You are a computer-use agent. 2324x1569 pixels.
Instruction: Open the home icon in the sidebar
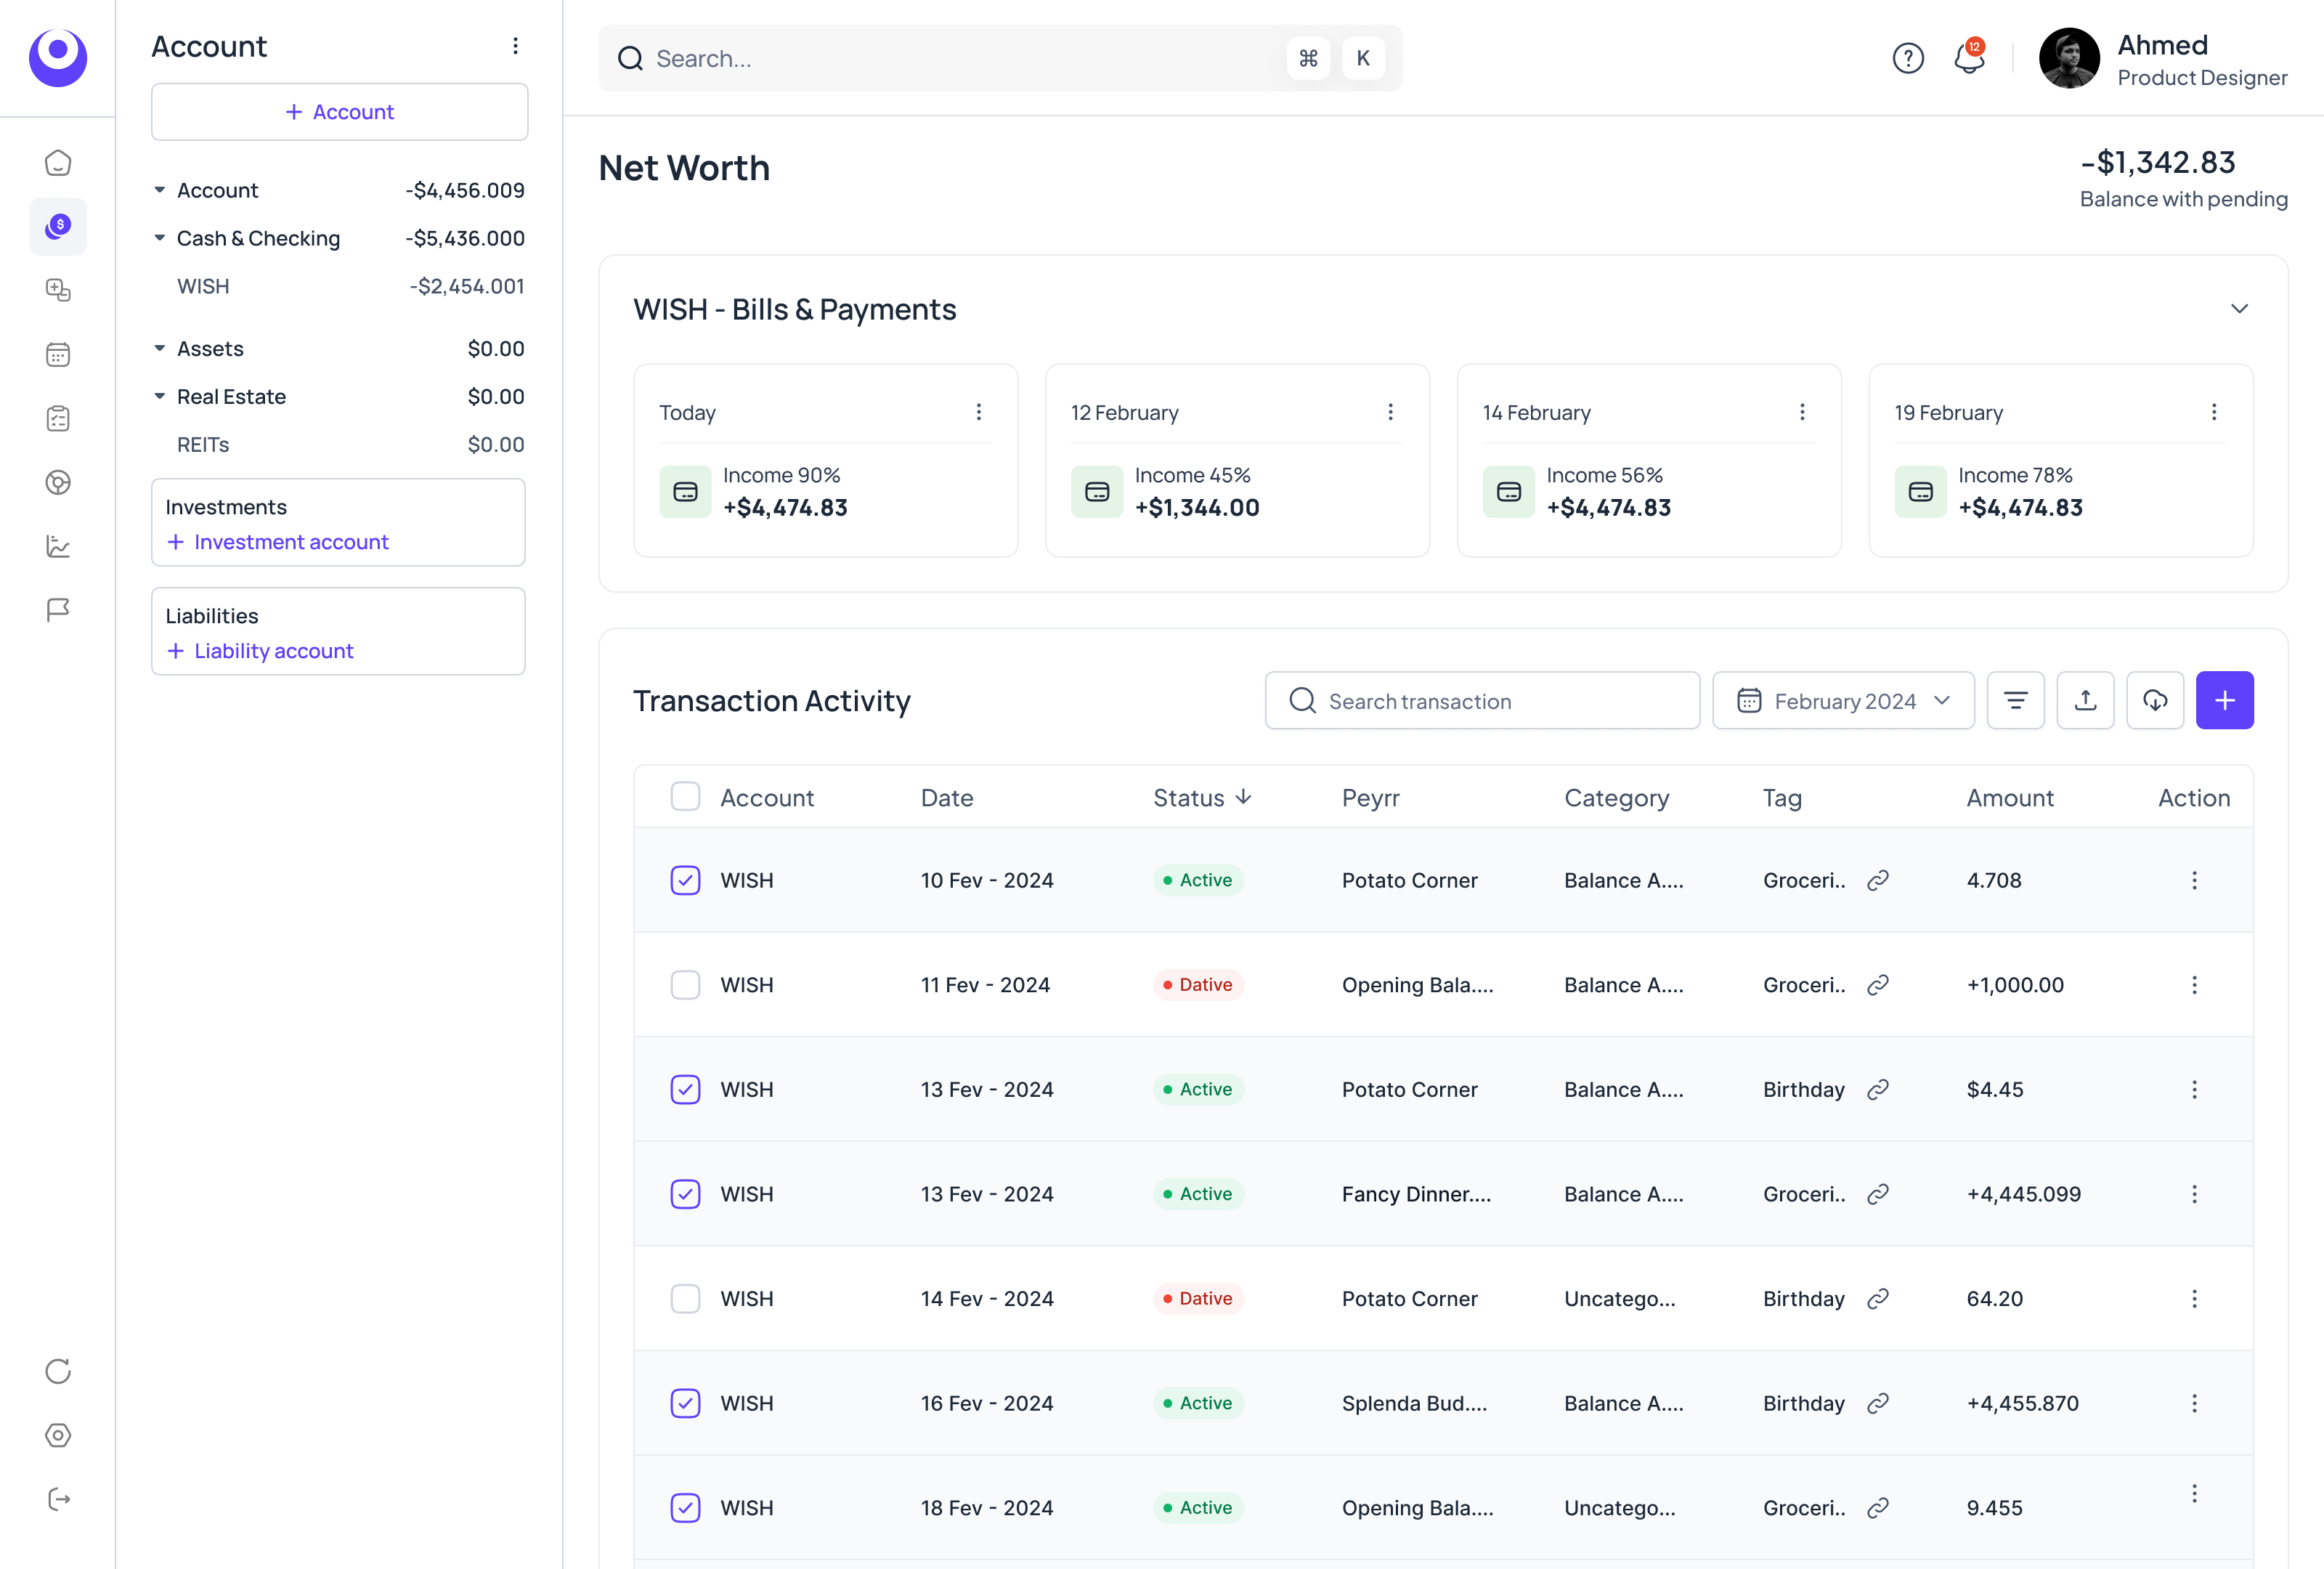(58, 162)
